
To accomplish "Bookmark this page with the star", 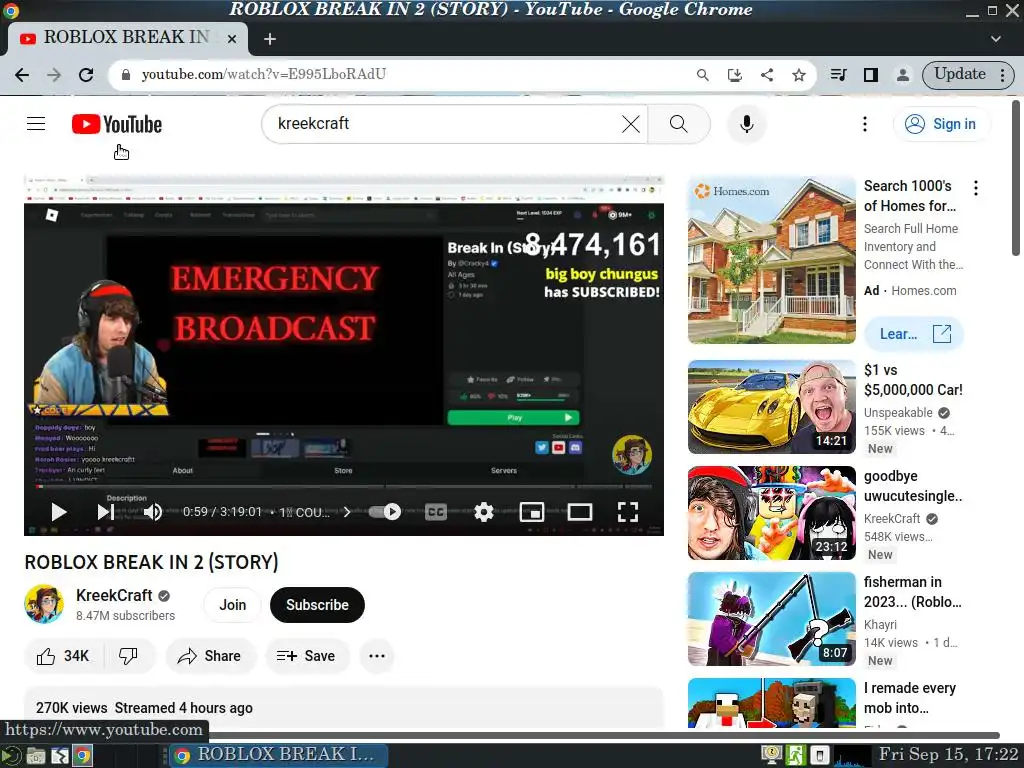I will click(x=799, y=74).
